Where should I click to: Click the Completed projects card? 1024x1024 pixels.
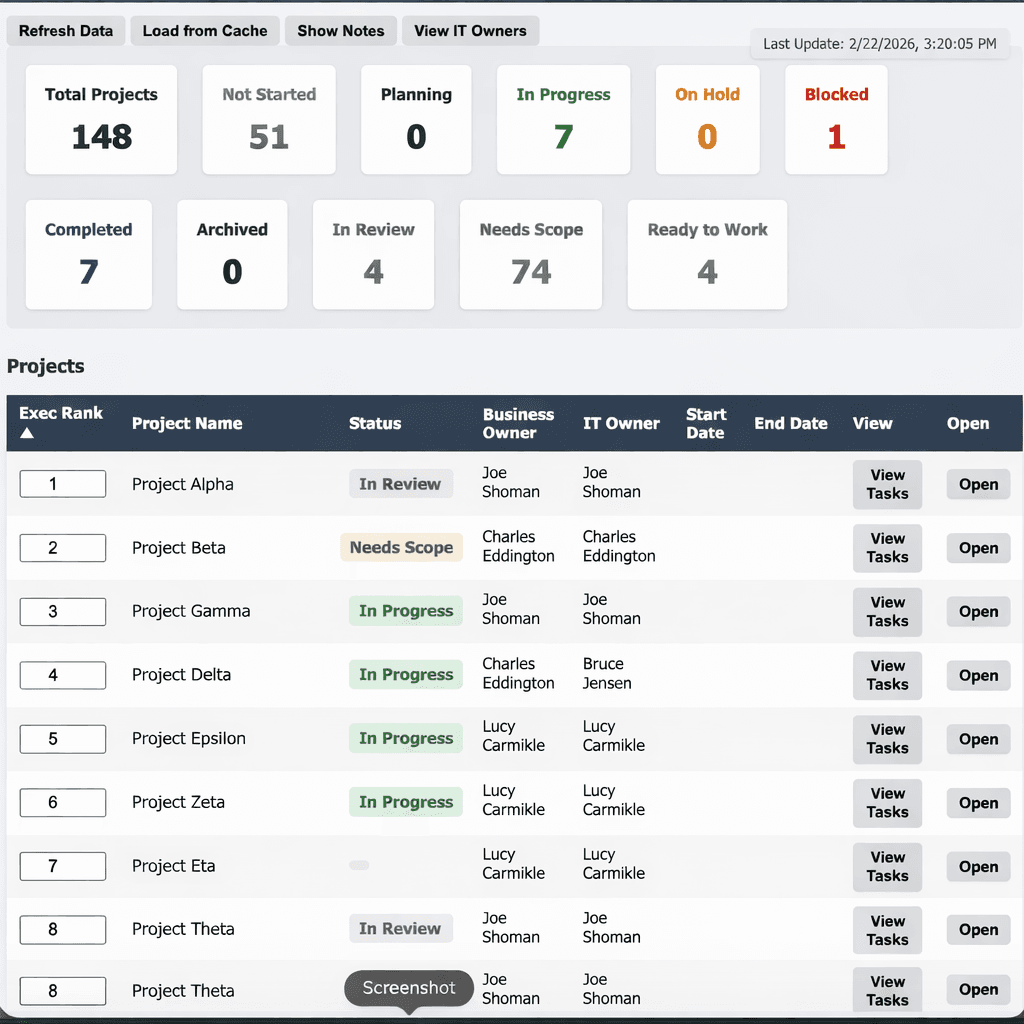point(88,254)
